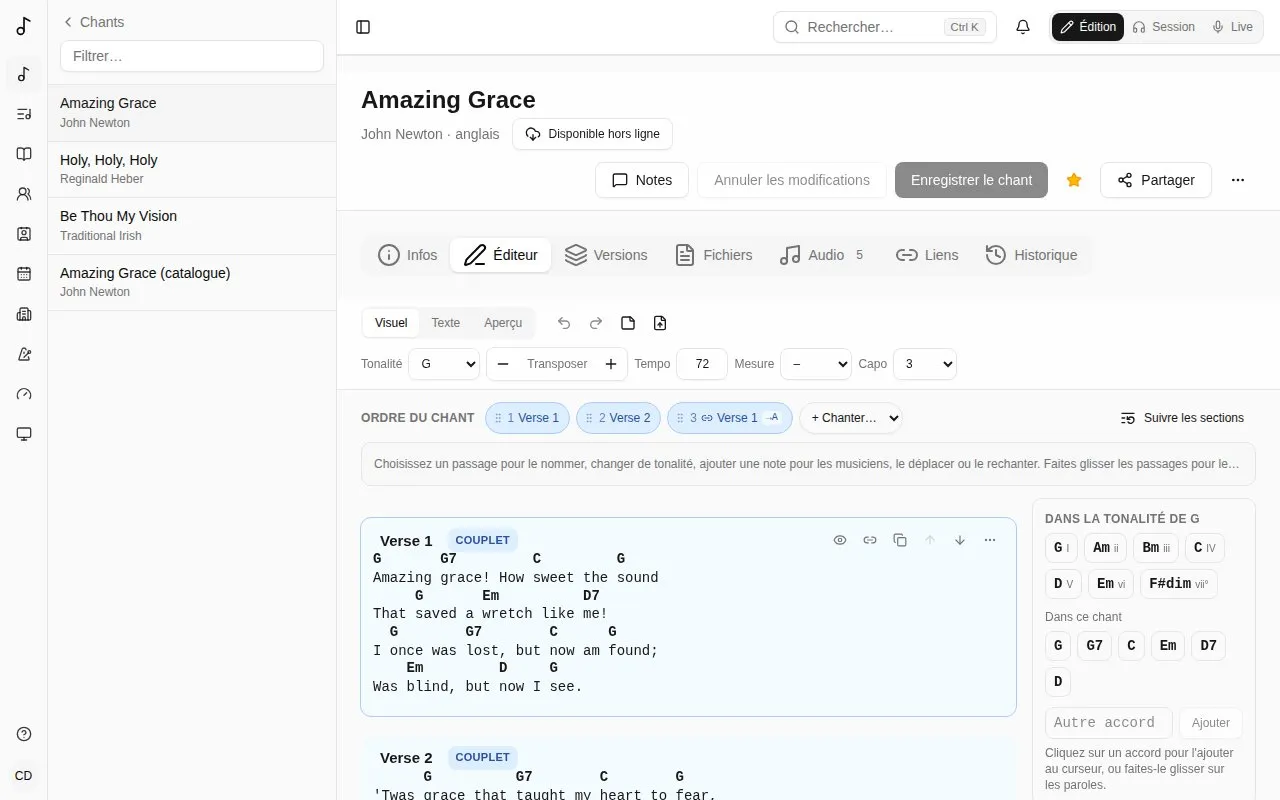Screen dimensions: 1280x800
Task: Toggle the favorite star for this song
Action: point(1074,180)
